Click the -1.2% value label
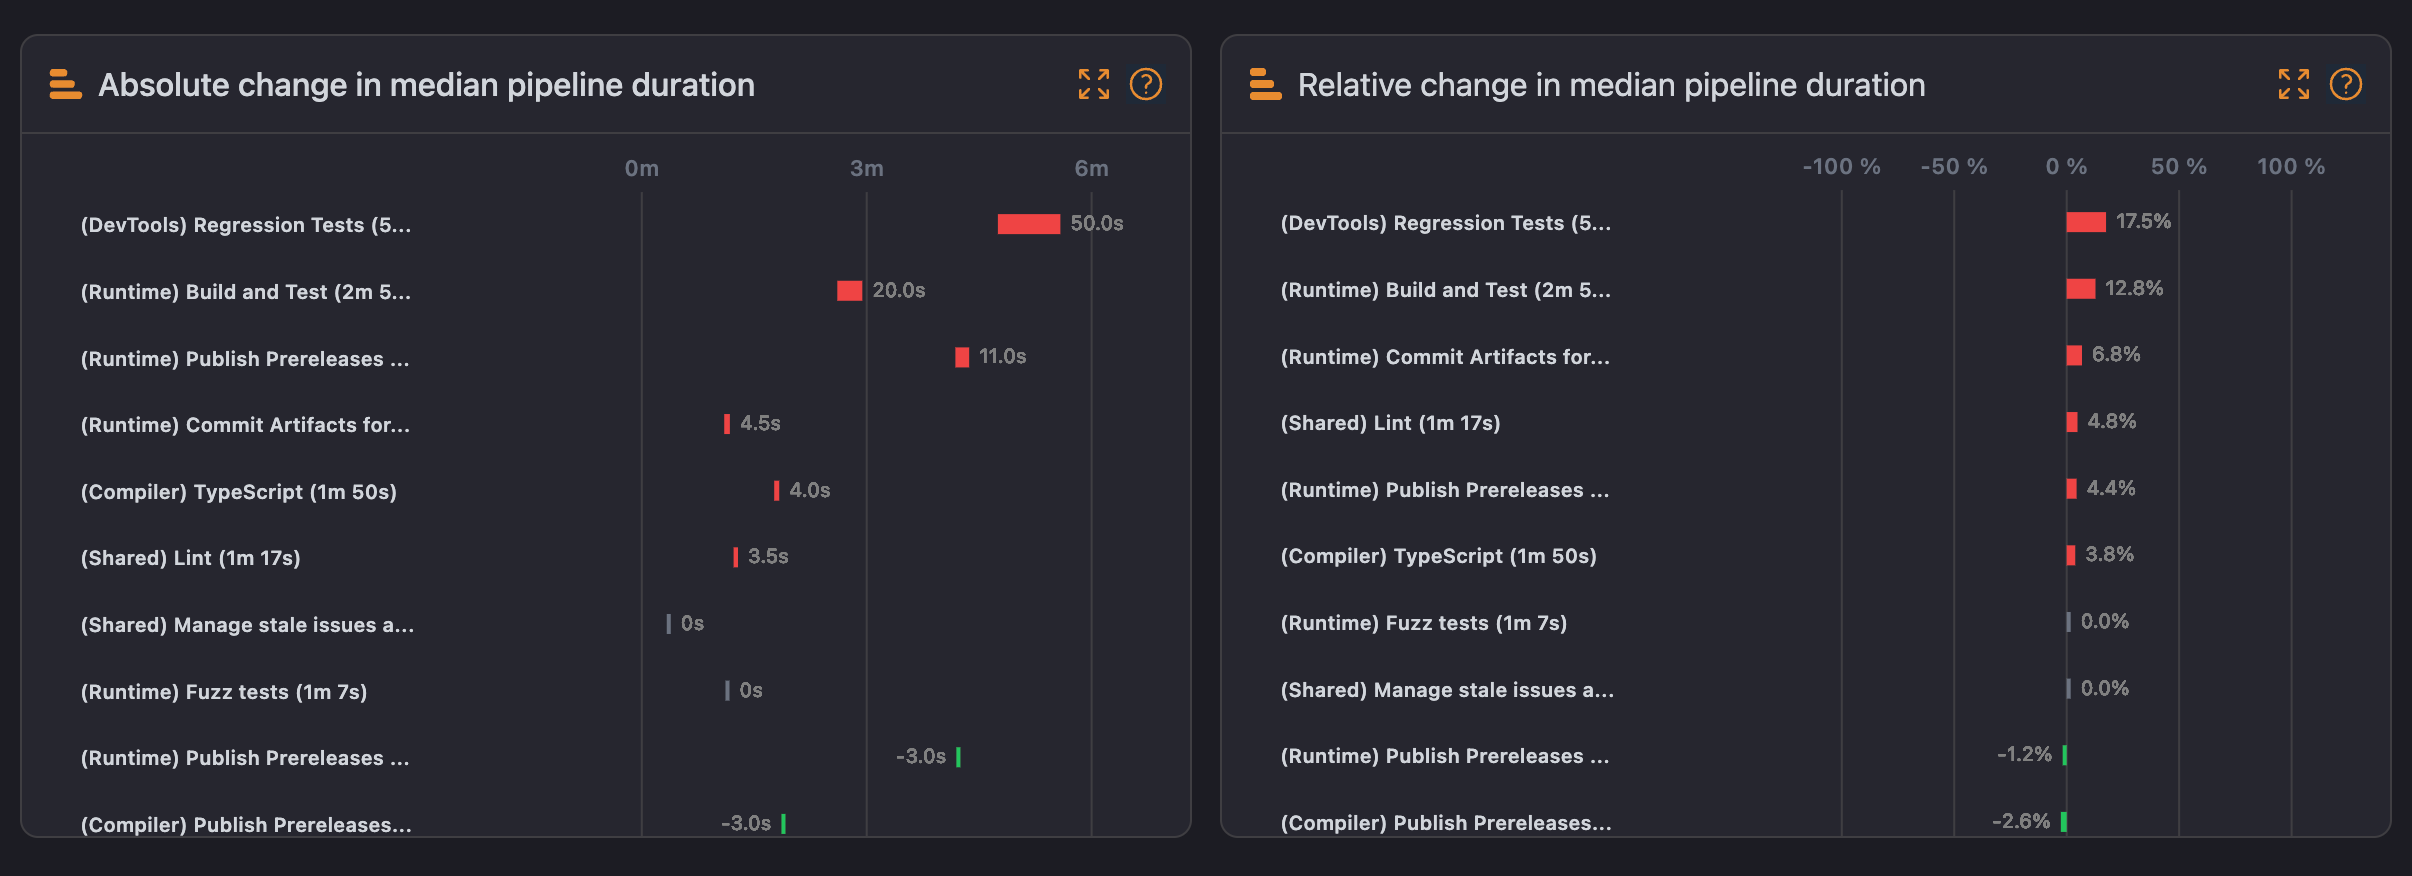Screen dimensions: 2412x876 [x=2024, y=754]
